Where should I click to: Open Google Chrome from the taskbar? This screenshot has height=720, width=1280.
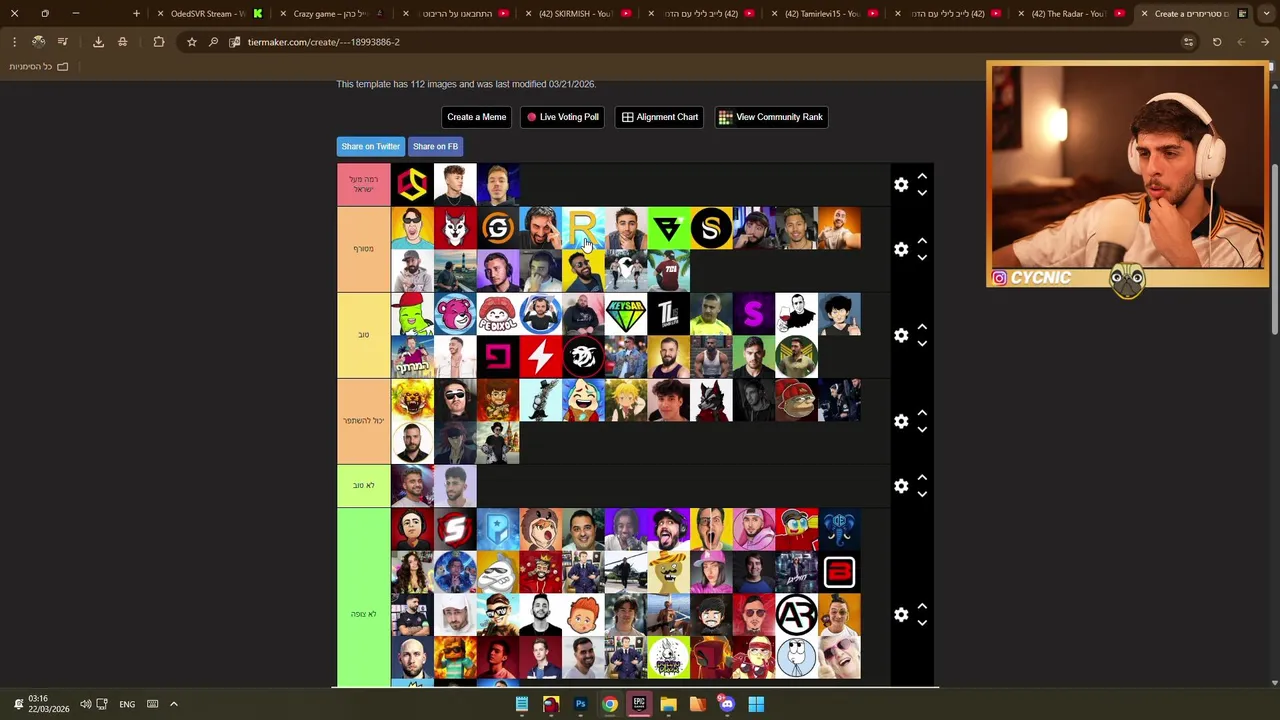coord(609,704)
